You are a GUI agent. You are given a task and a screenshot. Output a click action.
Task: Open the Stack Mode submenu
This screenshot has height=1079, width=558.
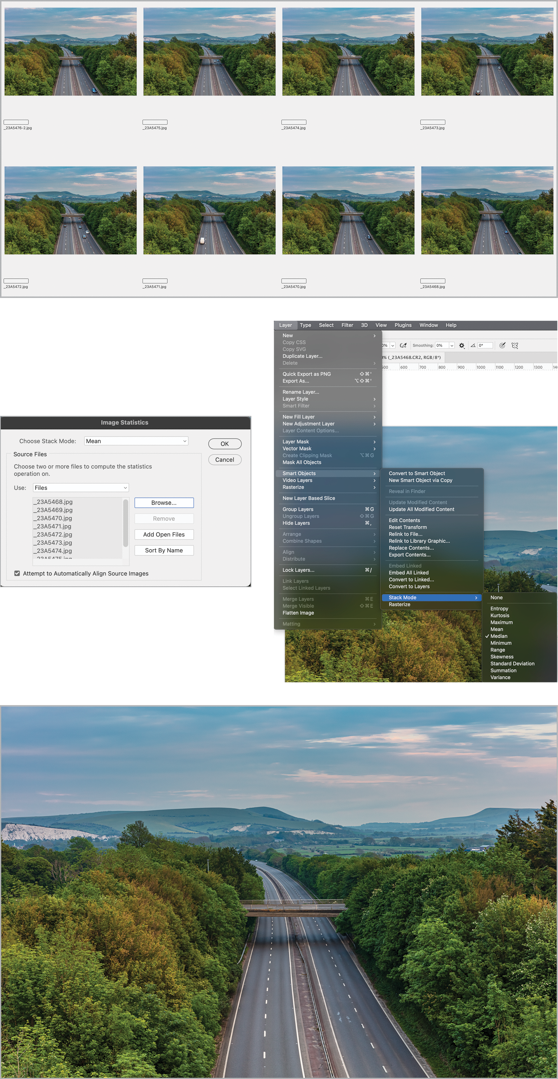pyautogui.click(x=432, y=597)
